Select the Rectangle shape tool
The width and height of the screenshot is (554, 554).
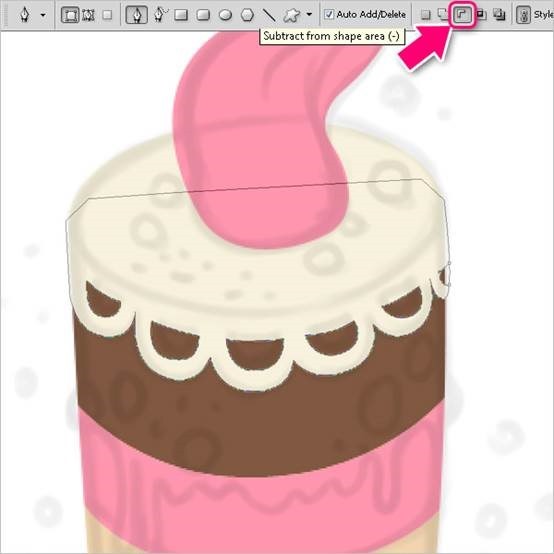click(x=181, y=15)
